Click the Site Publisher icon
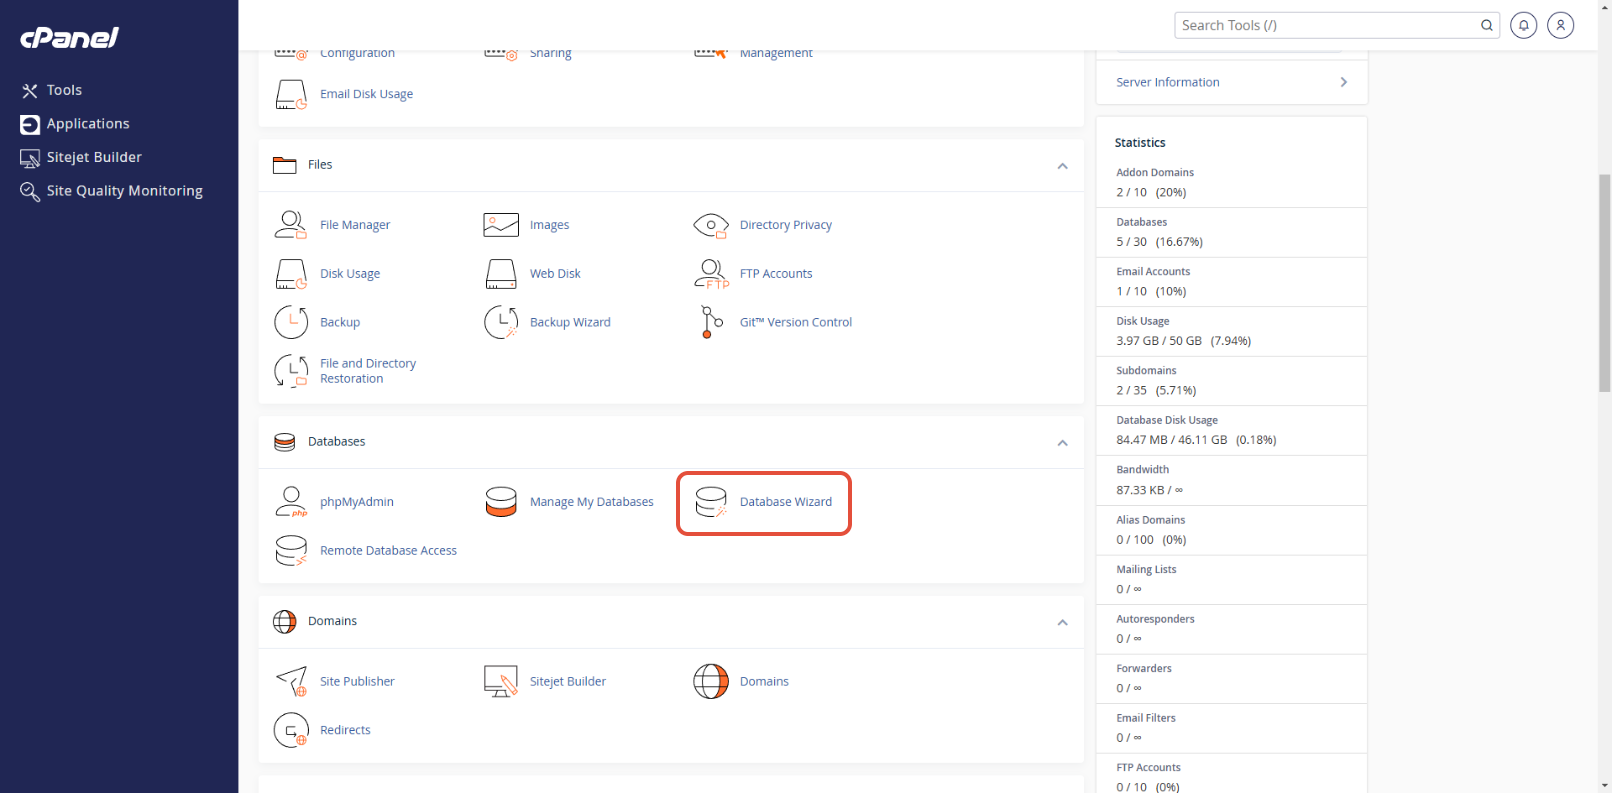1612x793 pixels. [x=291, y=681]
